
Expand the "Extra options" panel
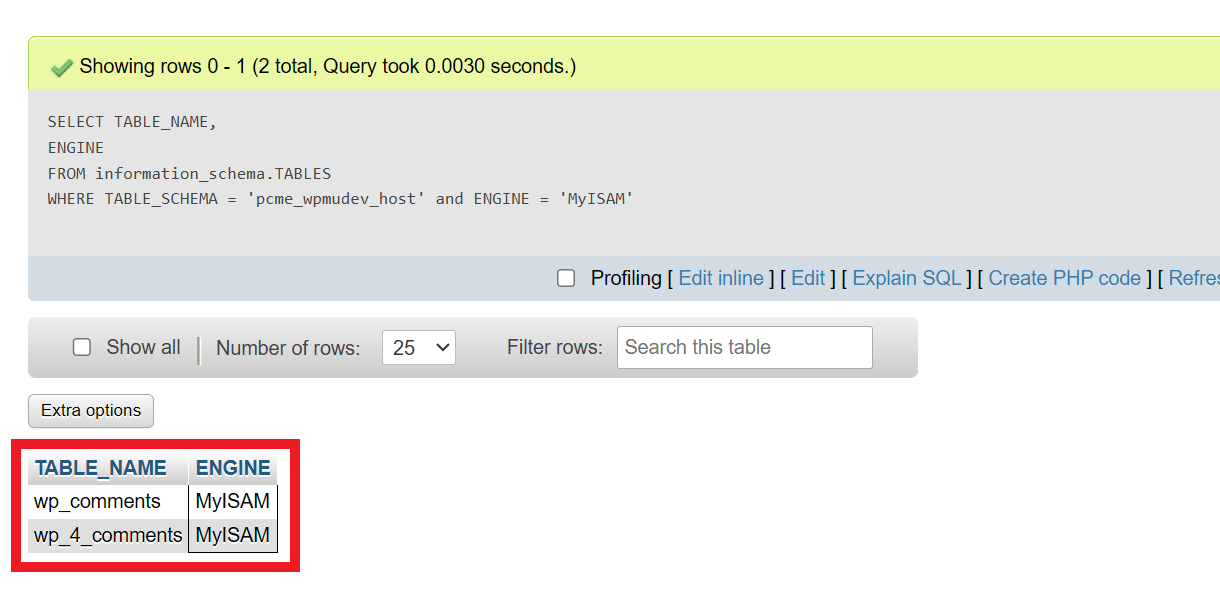(x=90, y=410)
